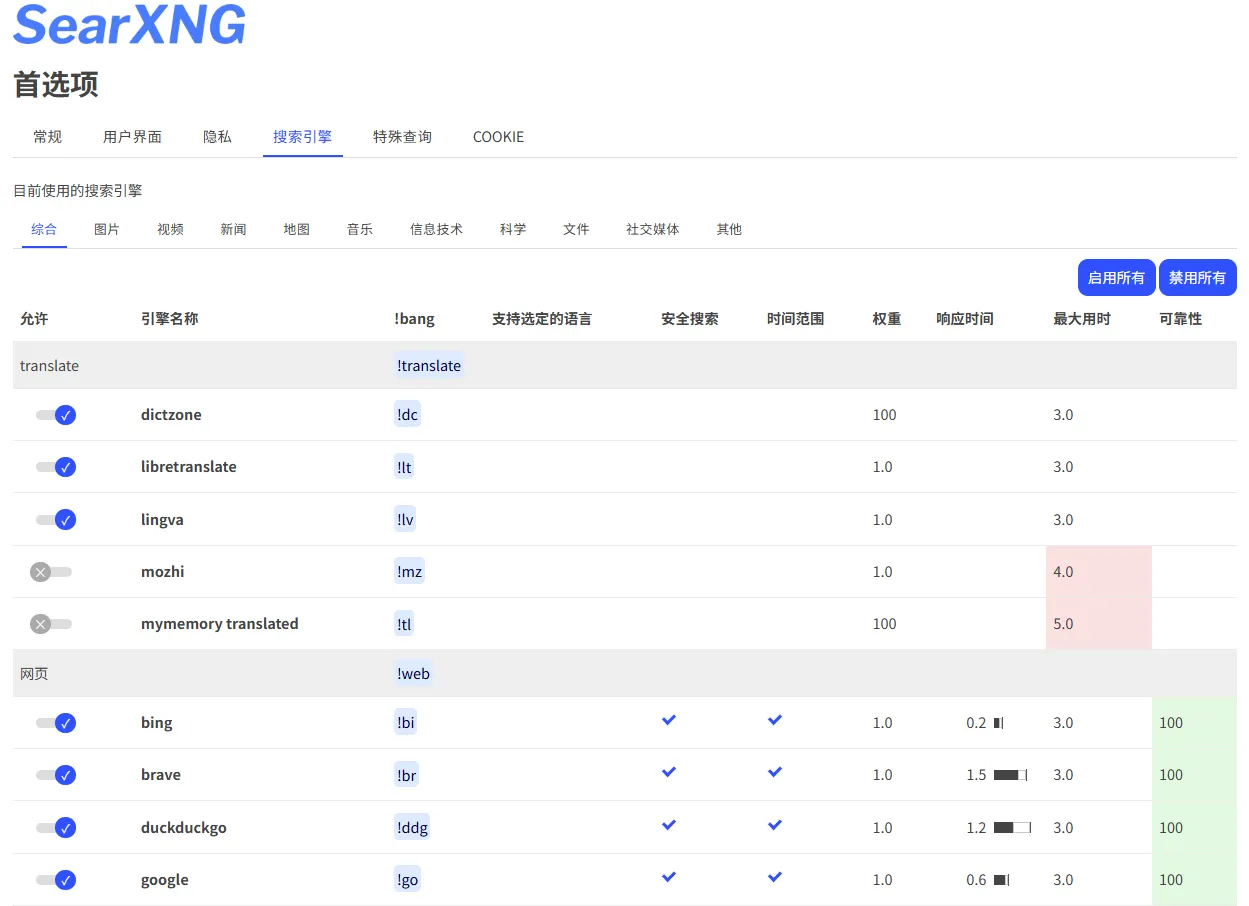Disable the dictzone engine toggle
1249x906 pixels.
click(56, 415)
